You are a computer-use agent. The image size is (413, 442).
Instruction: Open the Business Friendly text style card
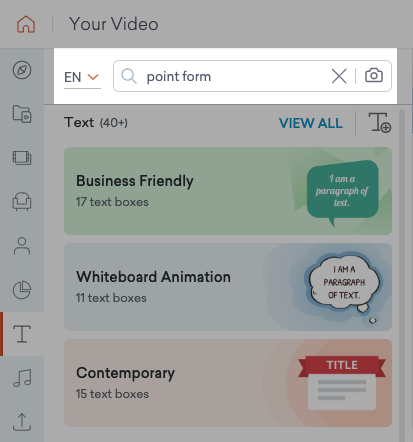click(x=228, y=191)
